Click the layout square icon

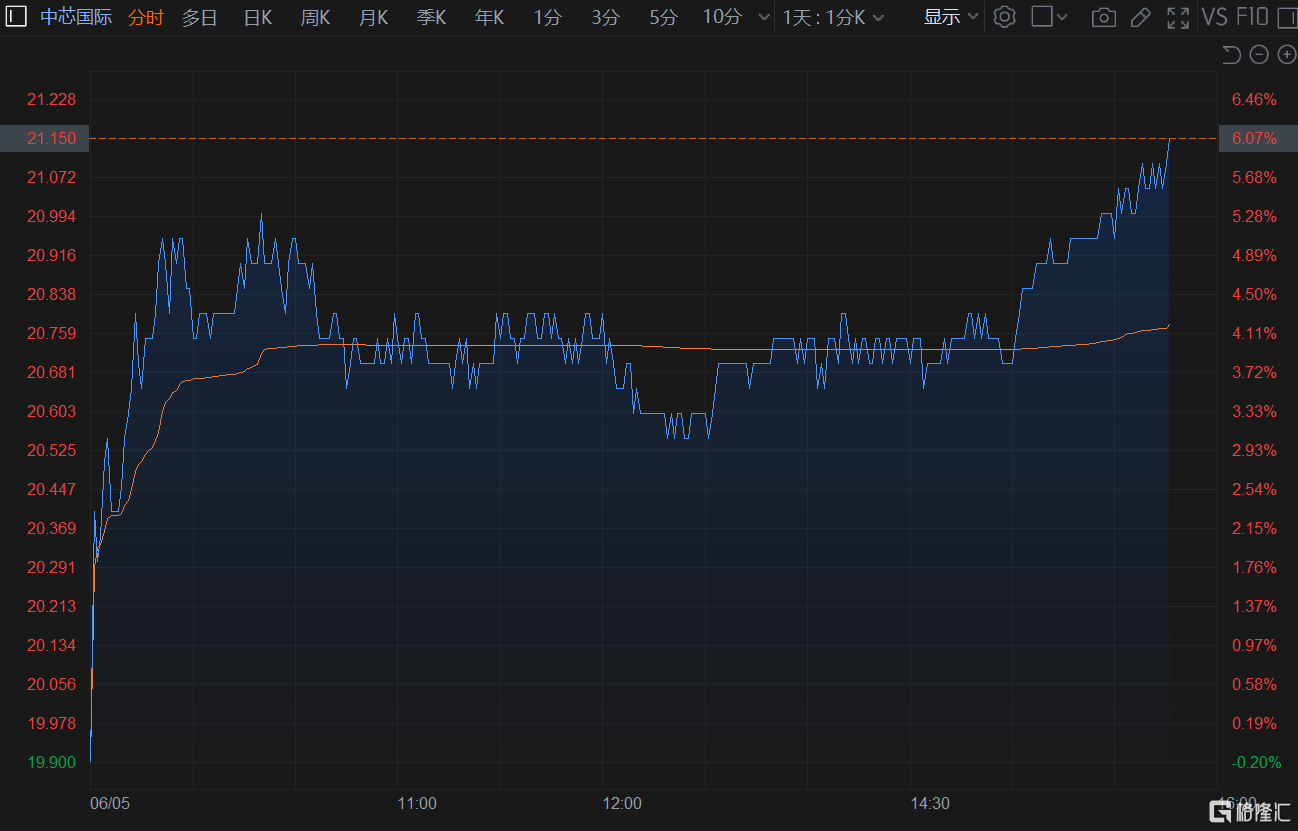[1041, 17]
